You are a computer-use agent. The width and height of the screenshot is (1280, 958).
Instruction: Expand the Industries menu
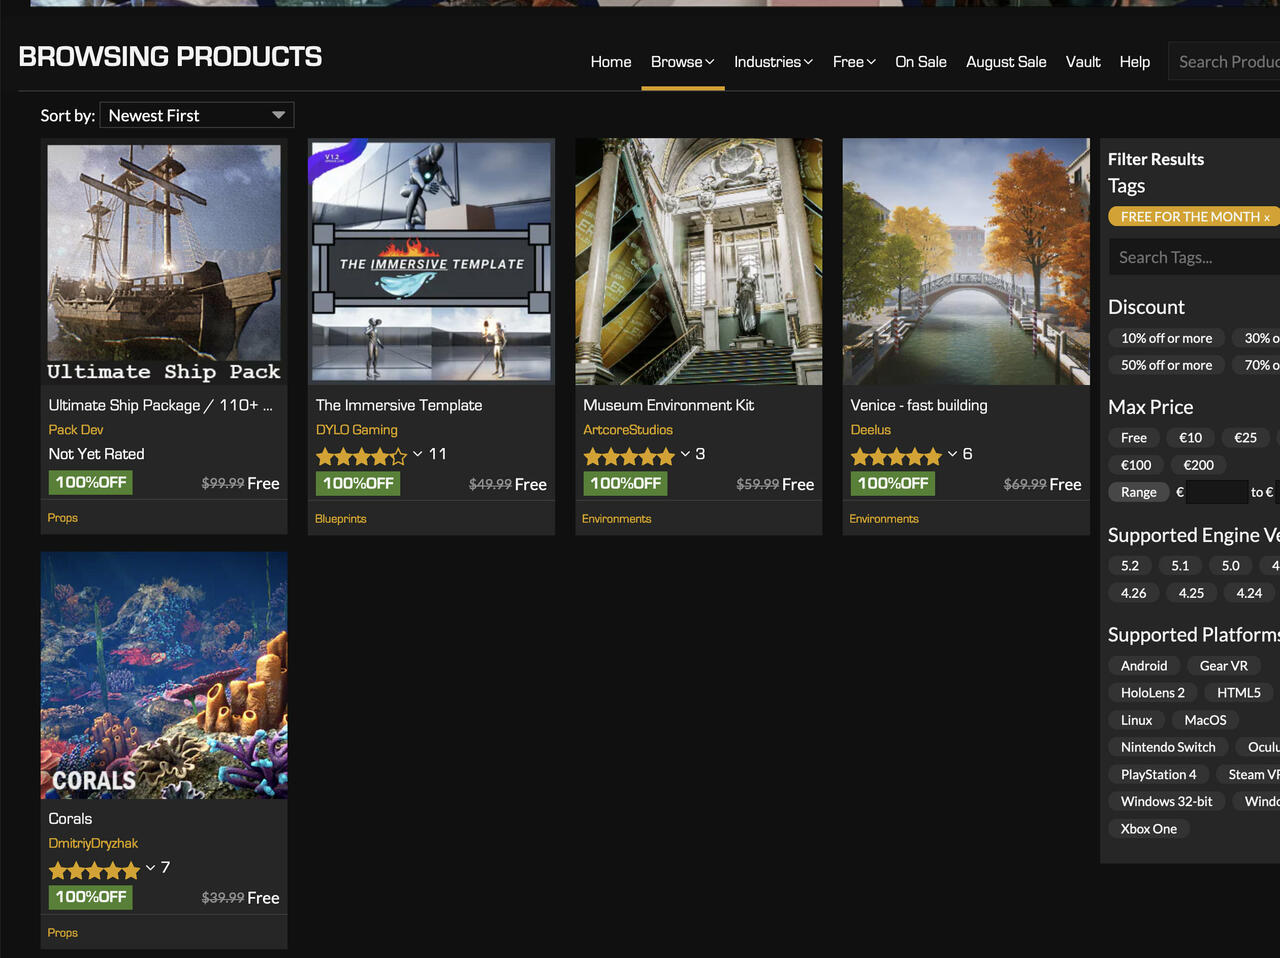pyautogui.click(x=773, y=62)
